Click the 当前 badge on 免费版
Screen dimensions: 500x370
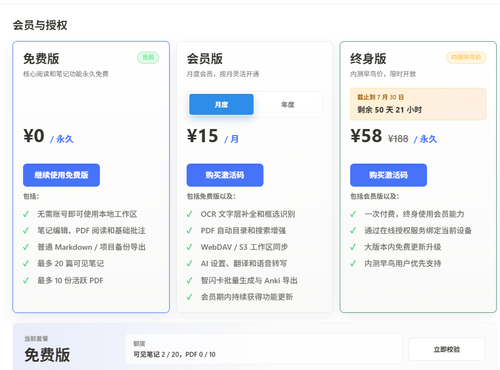148,57
